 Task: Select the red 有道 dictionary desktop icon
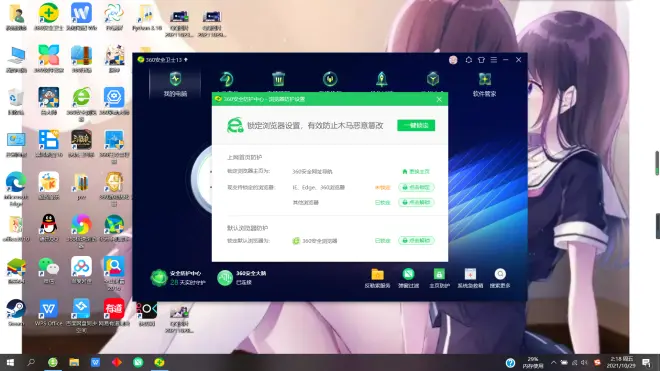coord(114,312)
